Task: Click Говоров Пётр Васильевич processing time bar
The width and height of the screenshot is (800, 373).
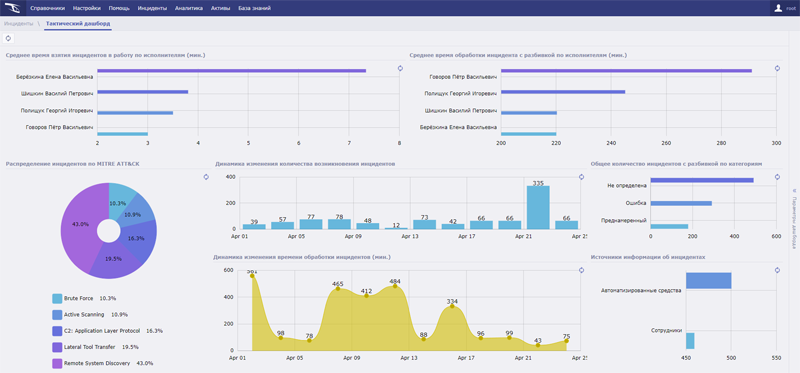Action: point(627,70)
